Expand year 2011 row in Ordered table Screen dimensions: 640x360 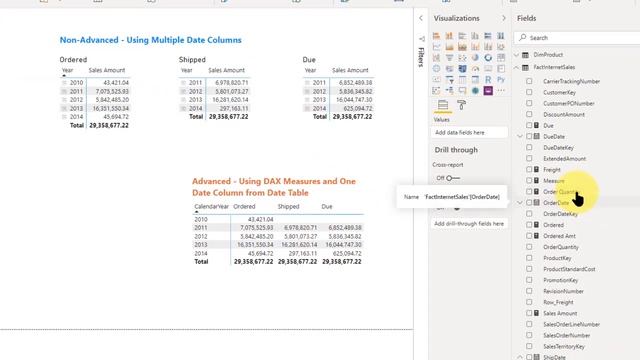[64, 91]
